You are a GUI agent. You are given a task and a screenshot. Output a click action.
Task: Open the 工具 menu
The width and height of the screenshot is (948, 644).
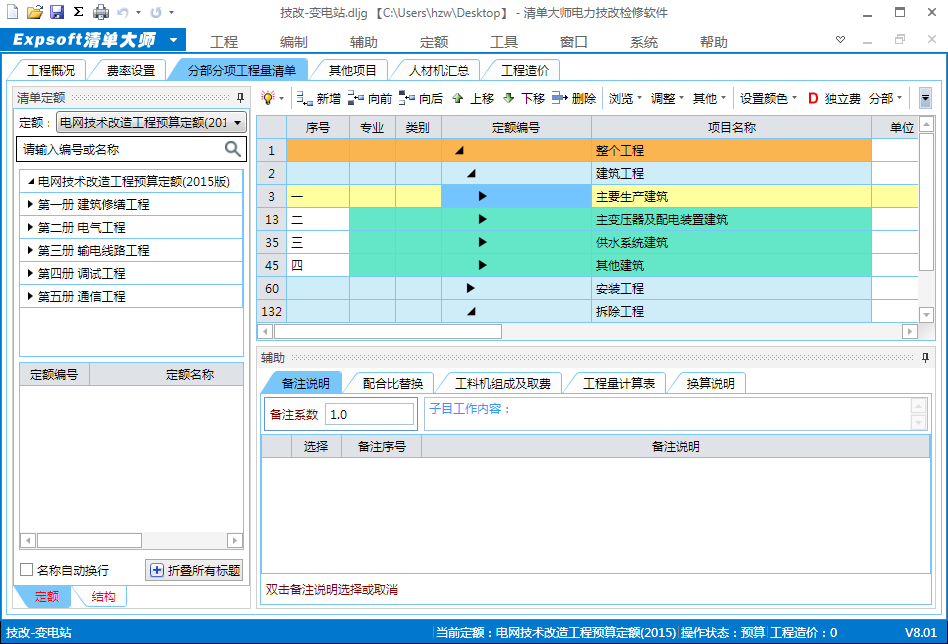(x=504, y=42)
